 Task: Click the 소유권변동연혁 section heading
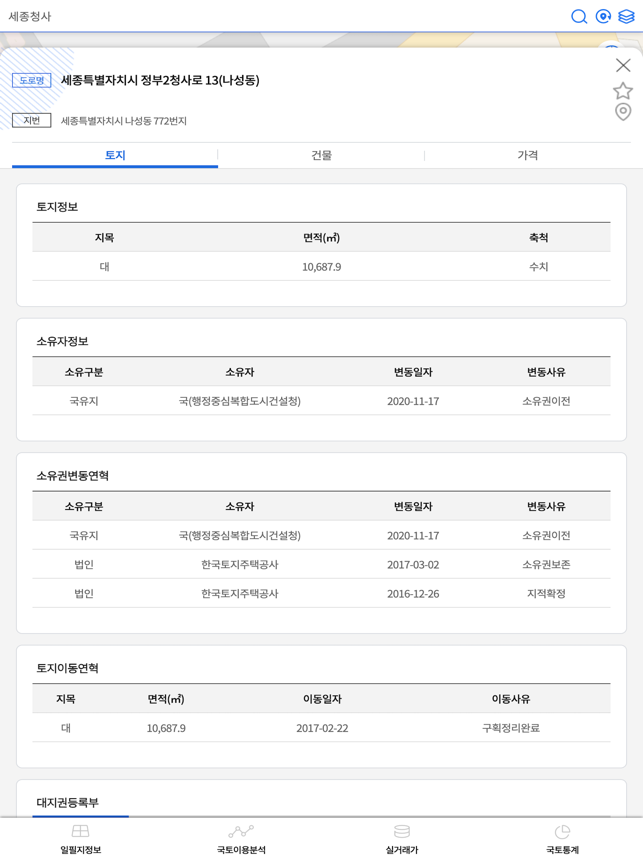(x=72, y=476)
